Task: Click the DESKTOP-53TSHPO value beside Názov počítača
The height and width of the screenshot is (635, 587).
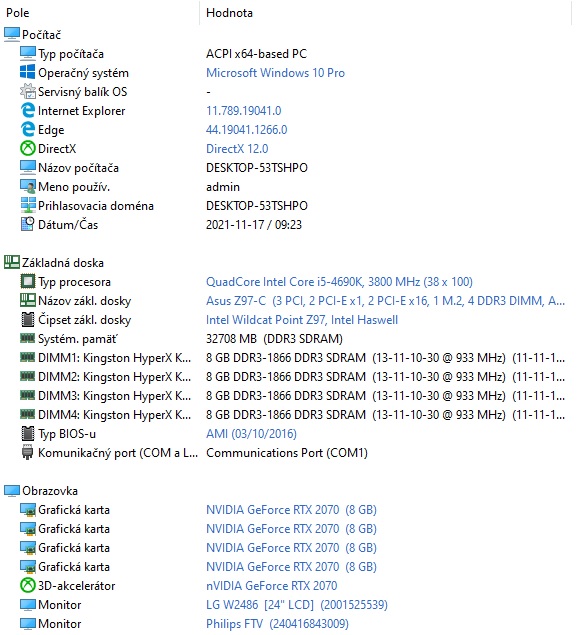Action: [257, 168]
